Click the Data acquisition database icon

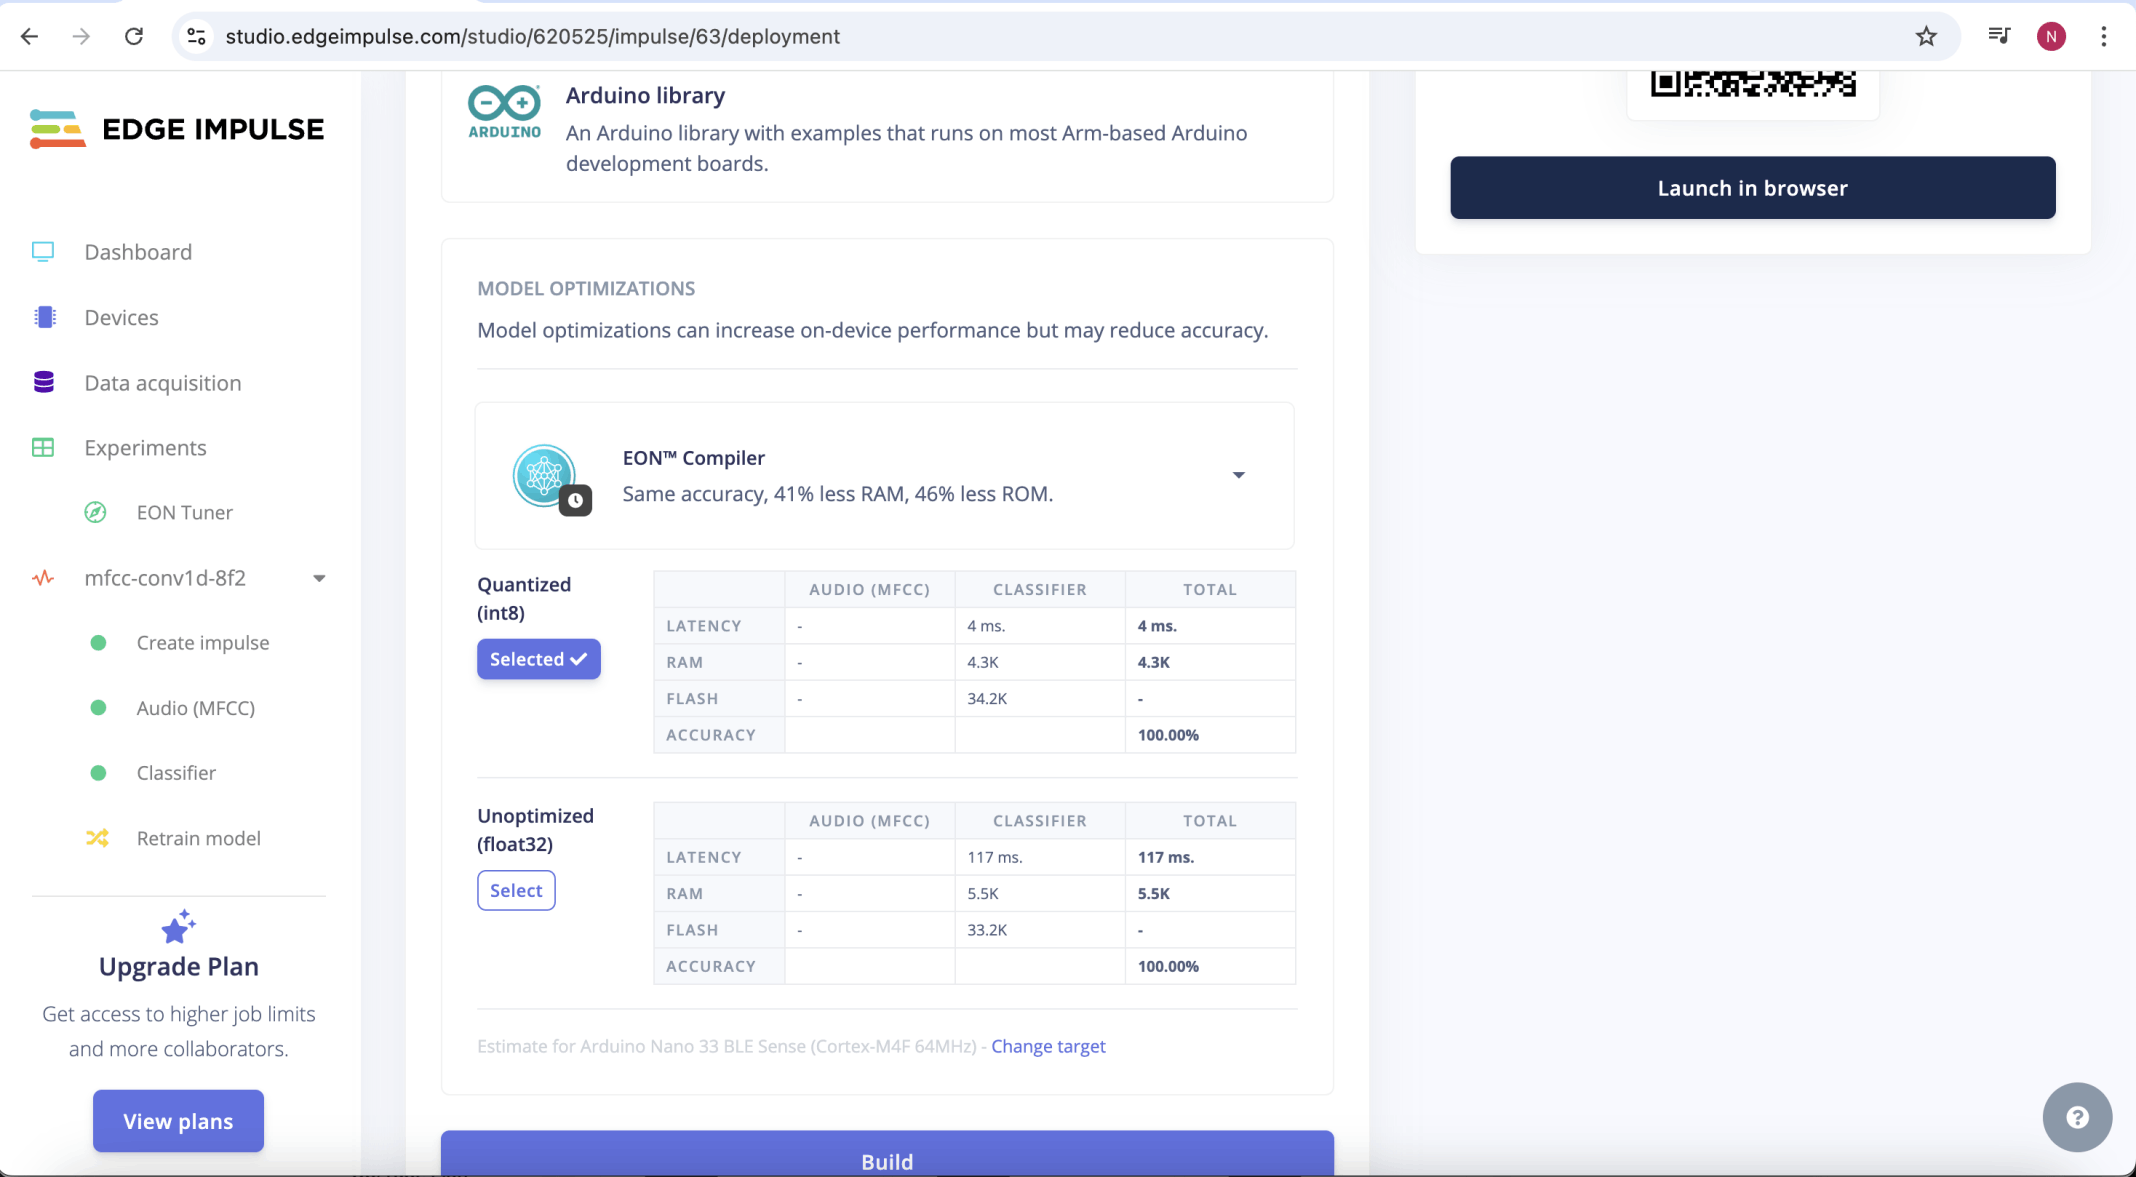tap(44, 382)
